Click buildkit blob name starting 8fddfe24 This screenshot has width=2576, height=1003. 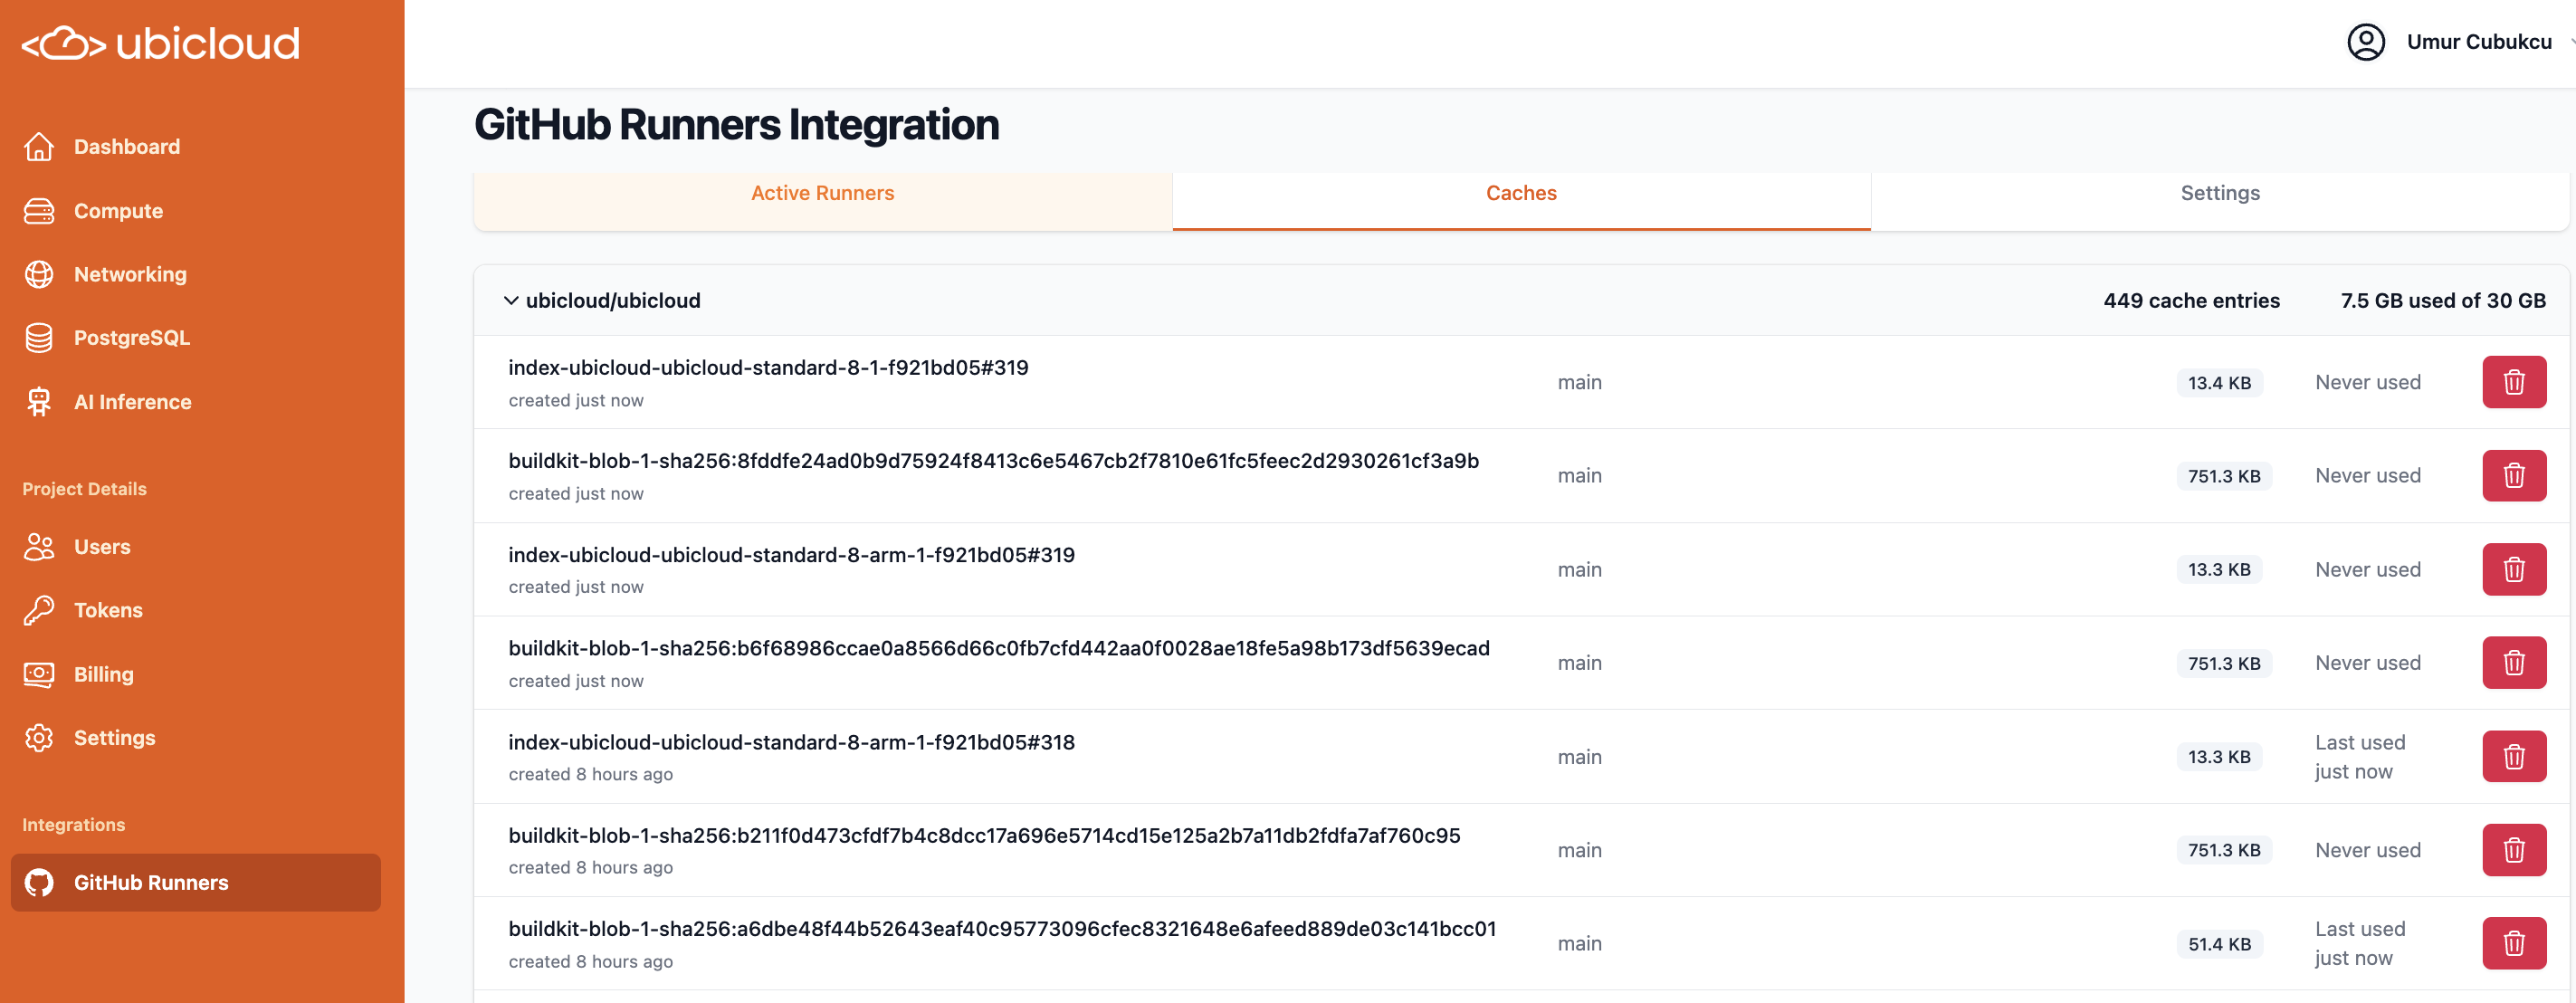click(993, 460)
